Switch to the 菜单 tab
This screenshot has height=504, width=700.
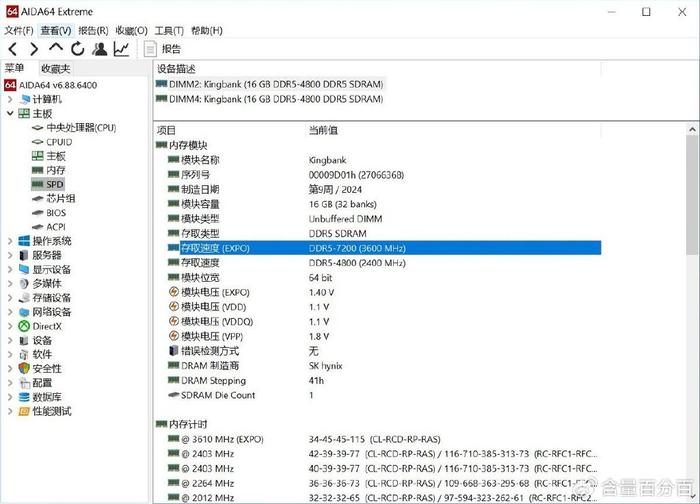14,68
